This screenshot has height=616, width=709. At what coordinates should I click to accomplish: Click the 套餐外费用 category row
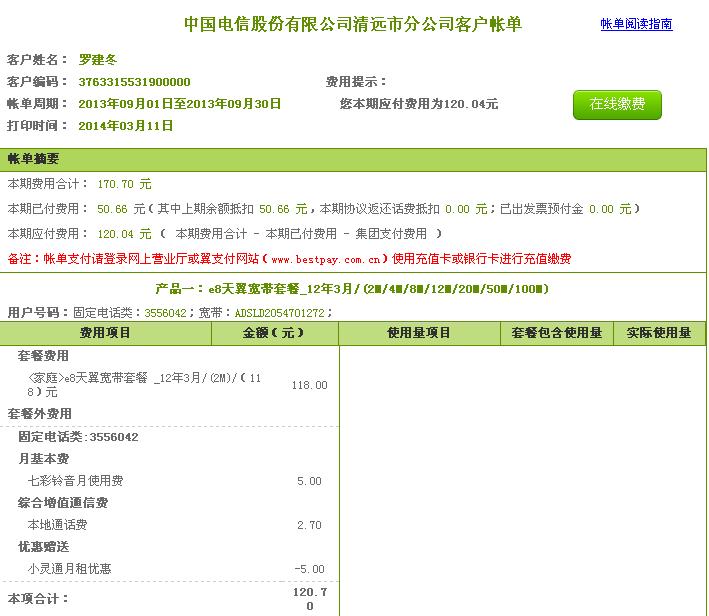coord(39,414)
